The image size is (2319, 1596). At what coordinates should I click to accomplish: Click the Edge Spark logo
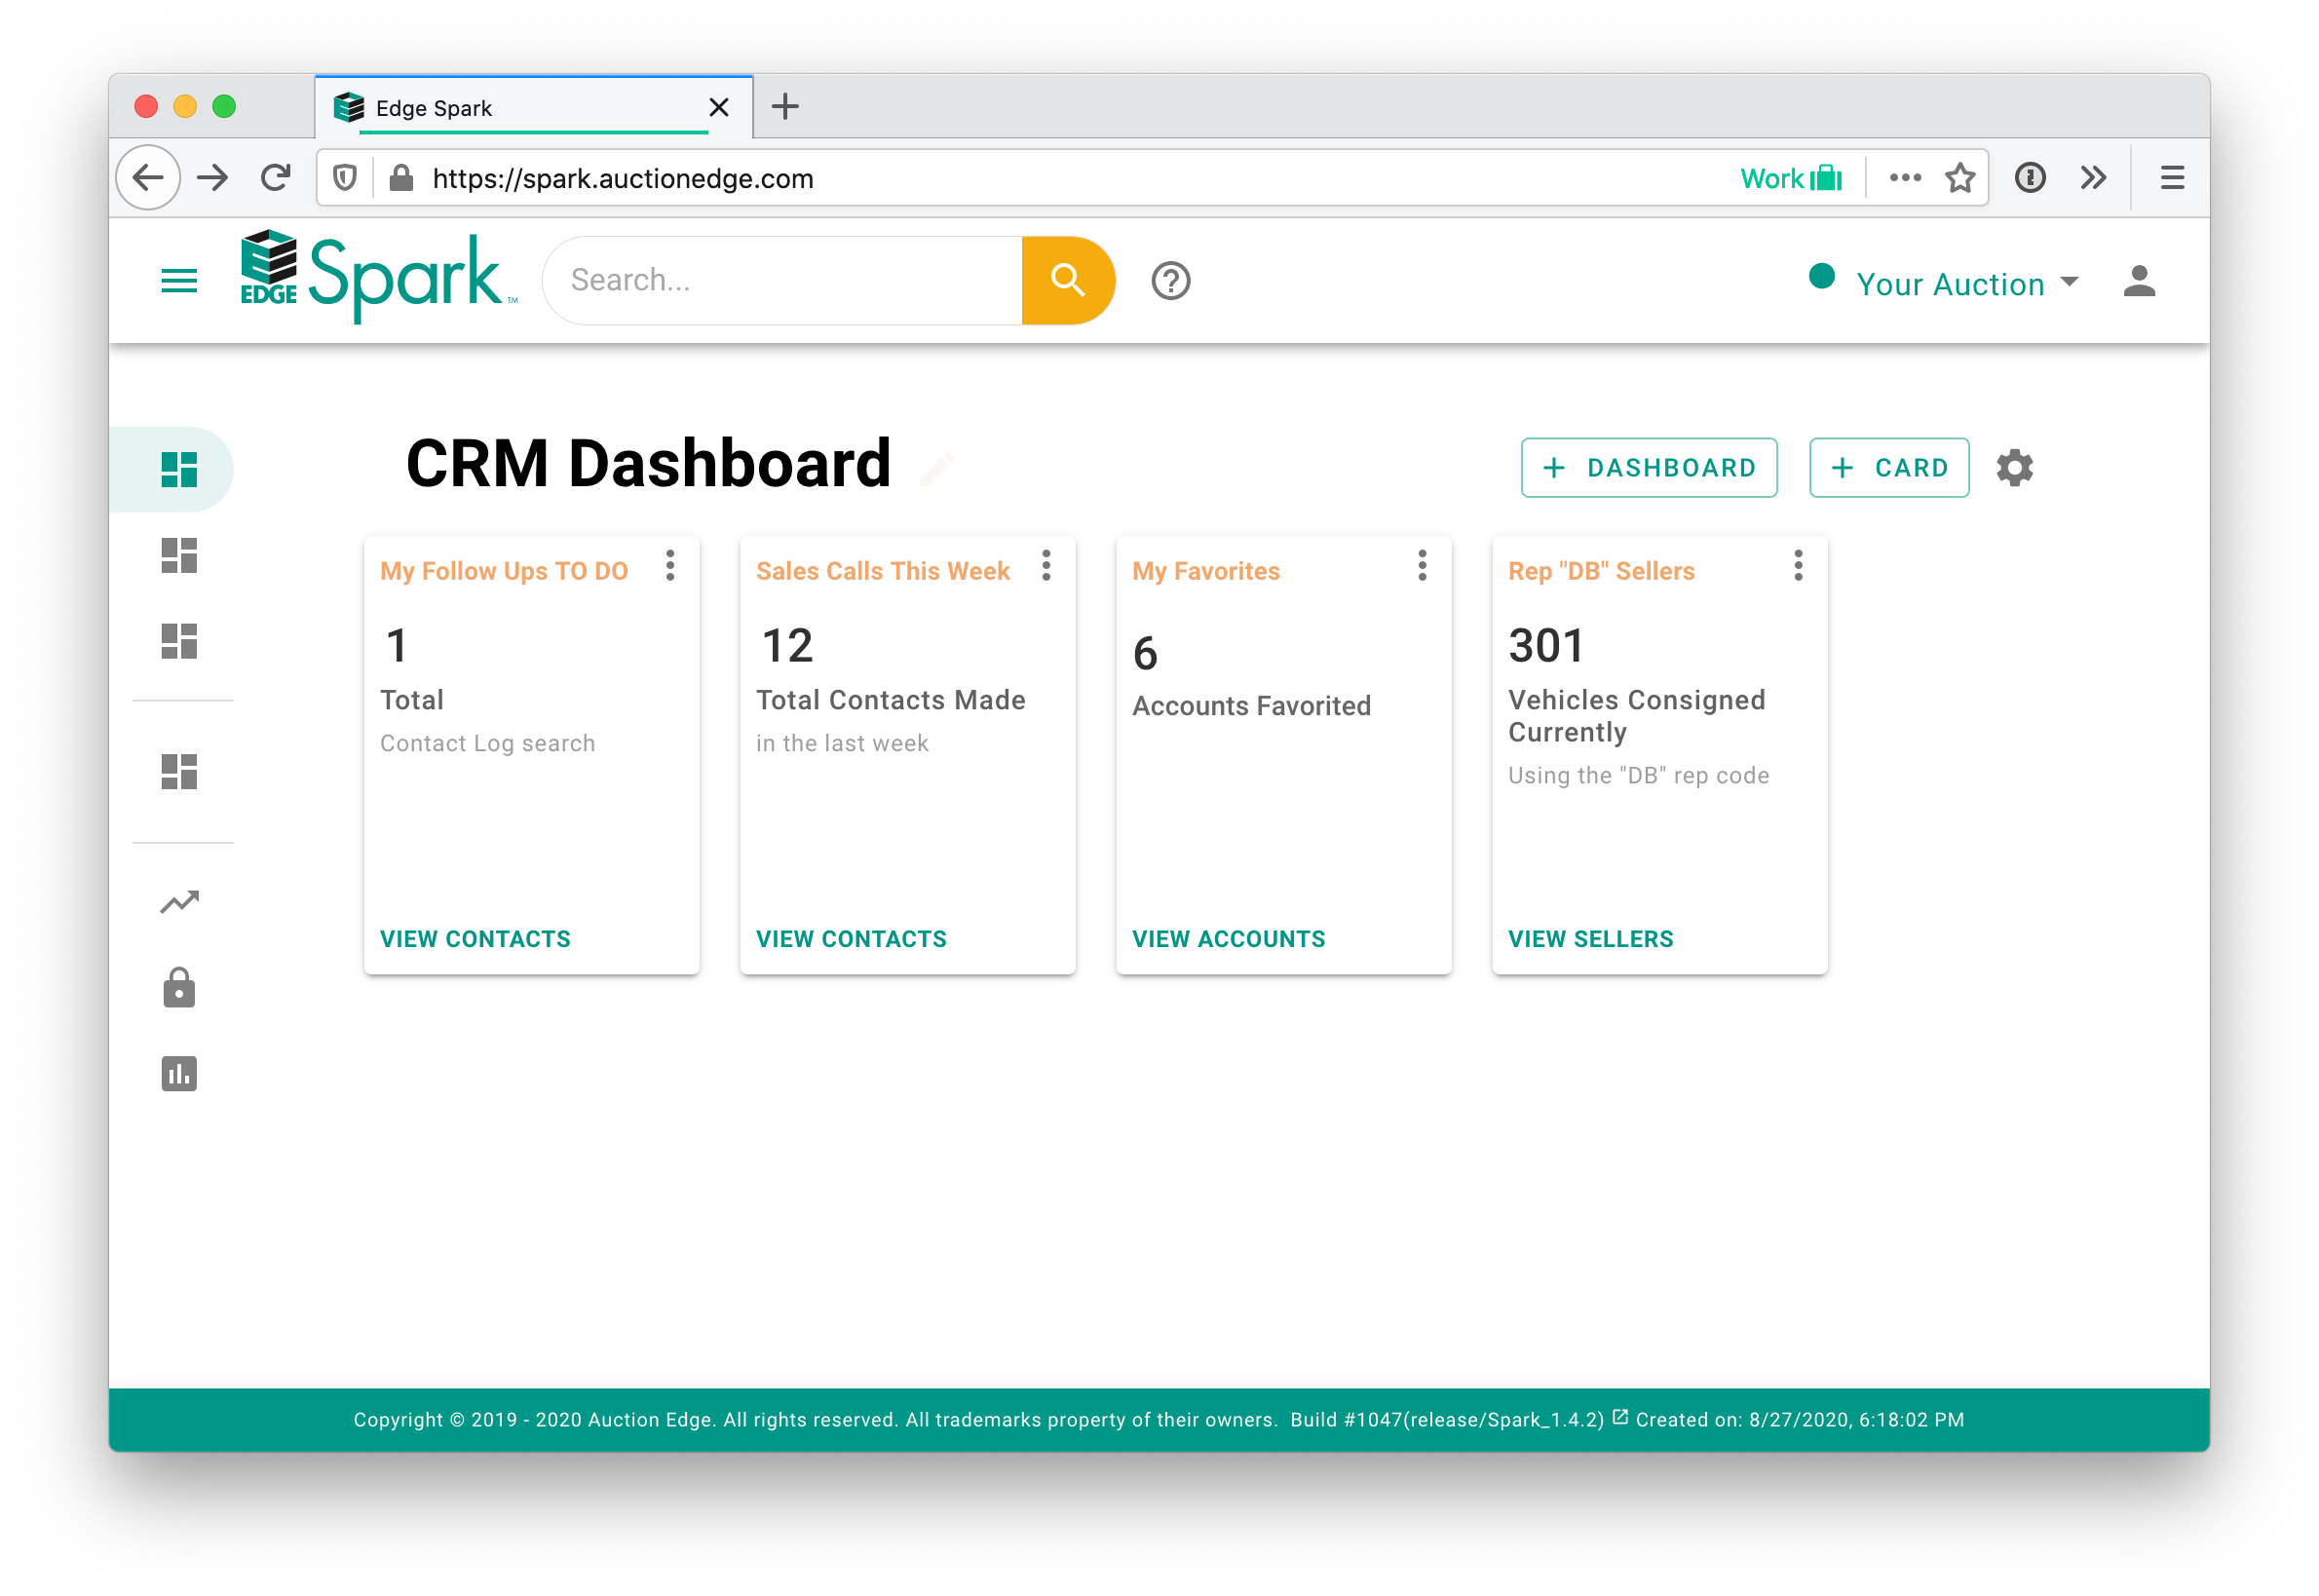pos(378,278)
